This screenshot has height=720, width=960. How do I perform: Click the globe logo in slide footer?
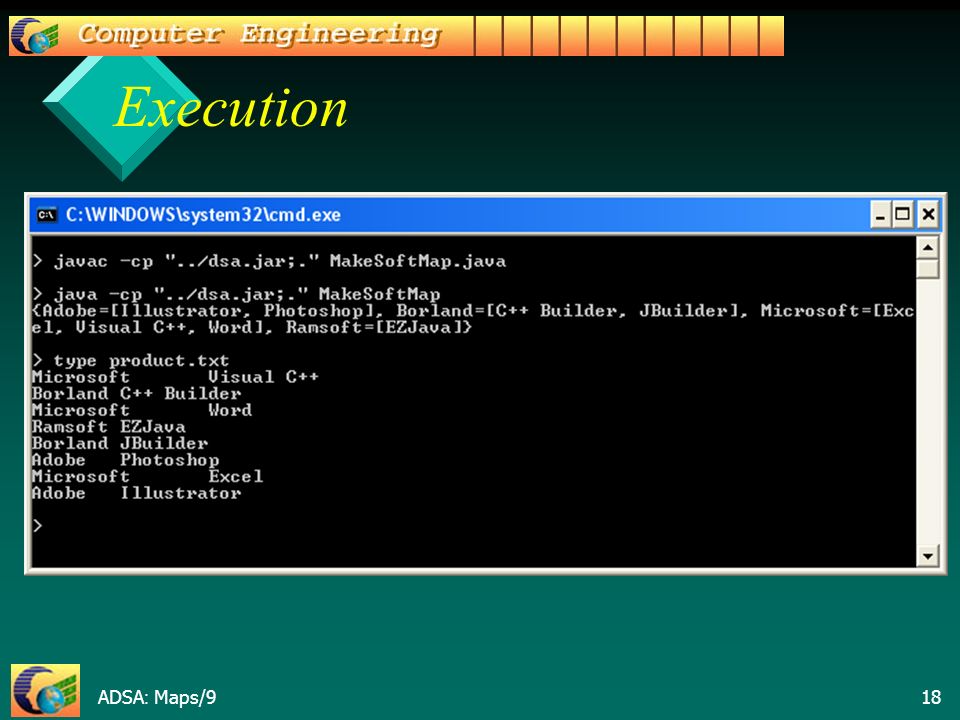[x=45, y=691]
